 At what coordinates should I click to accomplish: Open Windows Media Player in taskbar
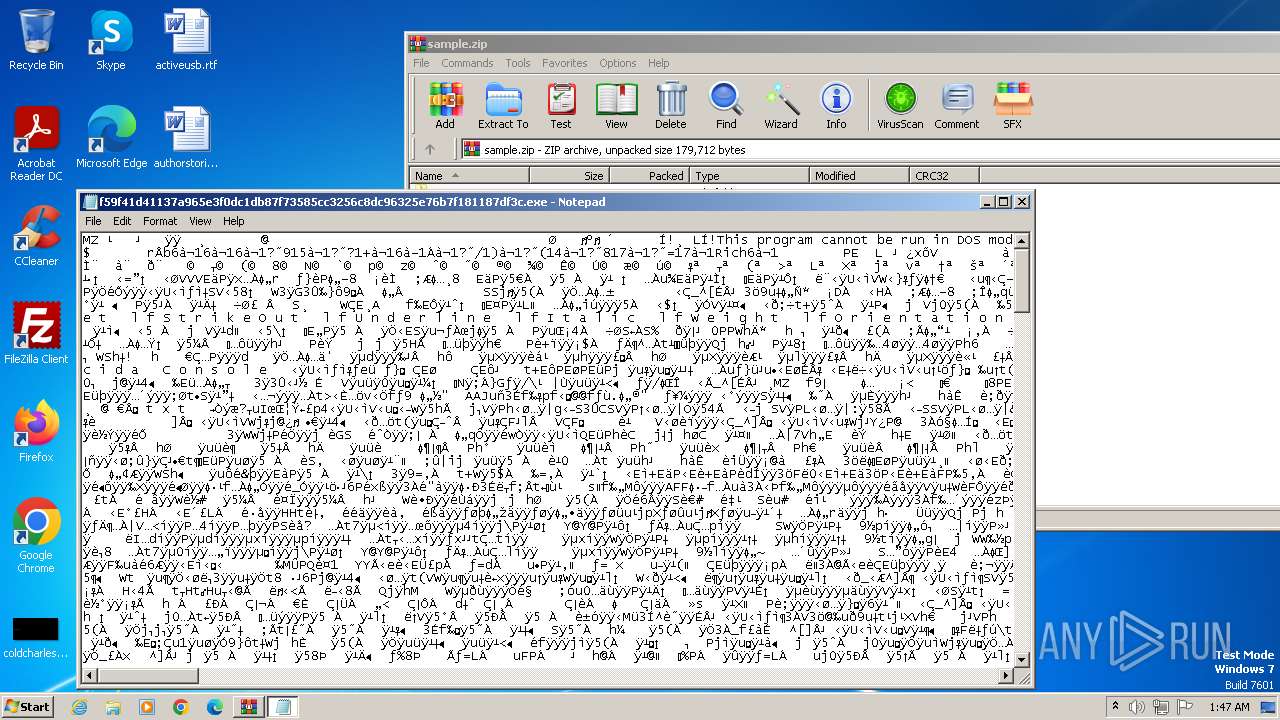point(147,707)
